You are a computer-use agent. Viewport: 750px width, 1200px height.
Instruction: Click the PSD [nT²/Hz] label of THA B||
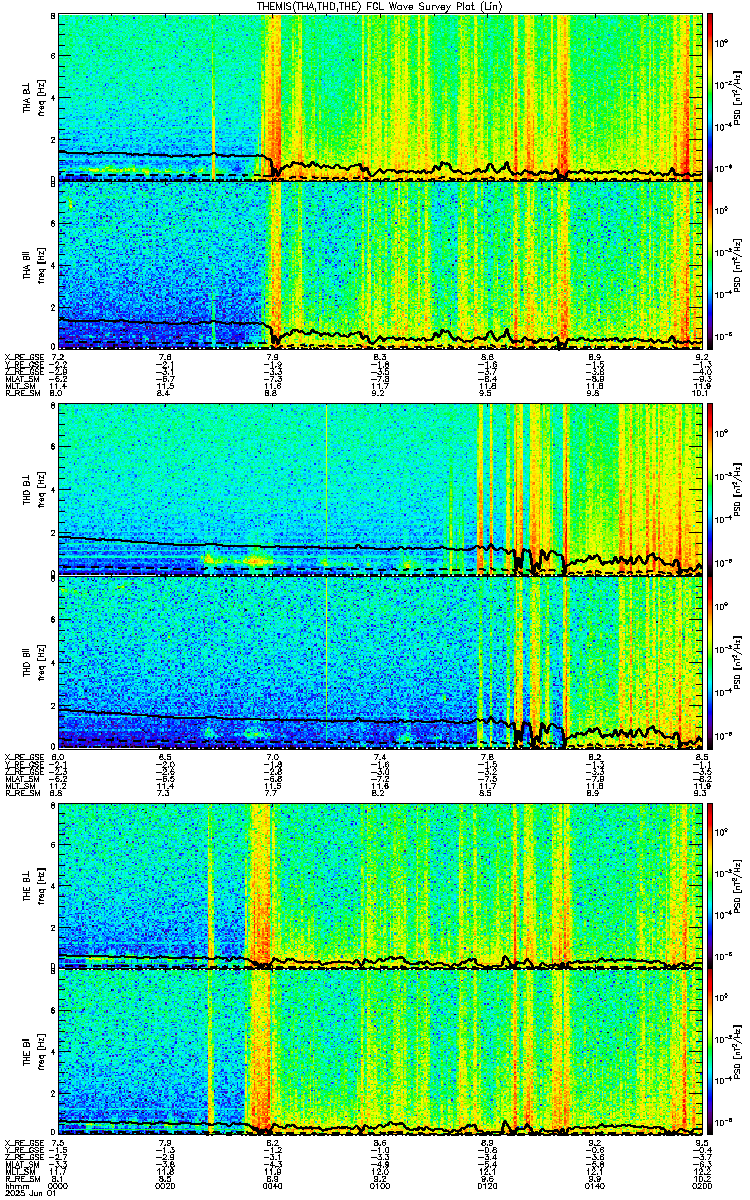tap(738, 264)
